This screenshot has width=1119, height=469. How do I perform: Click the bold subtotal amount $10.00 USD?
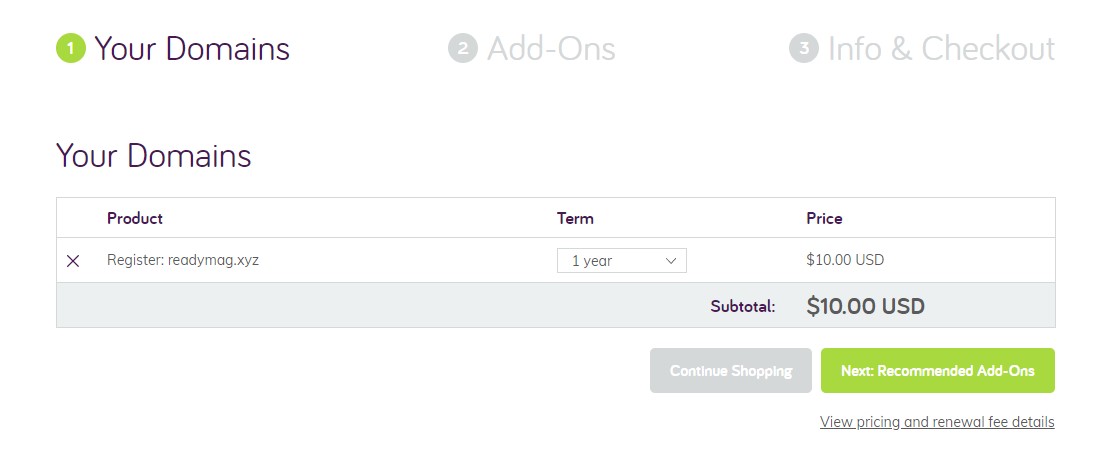865,306
